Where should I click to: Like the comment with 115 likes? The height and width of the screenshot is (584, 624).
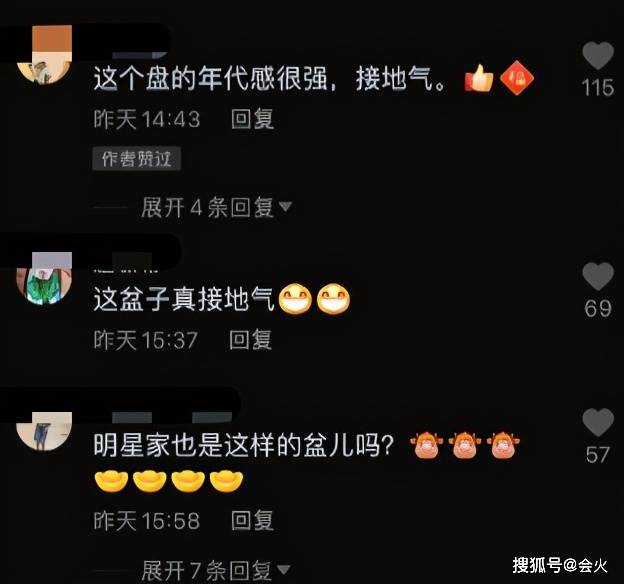(598, 56)
